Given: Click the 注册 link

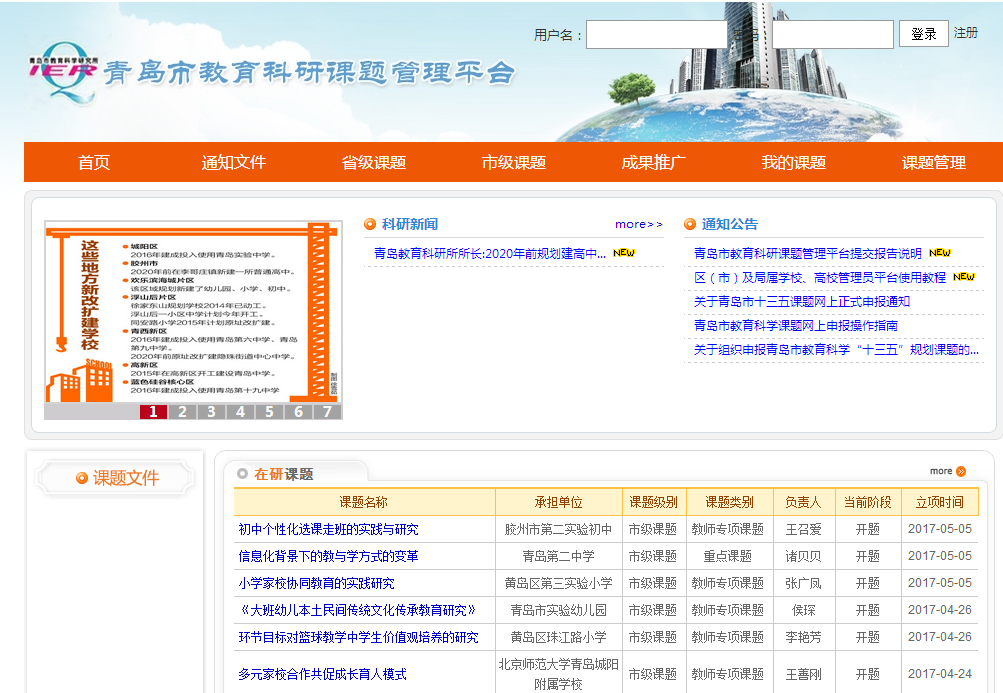Looking at the screenshot, I should [x=965, y=33].
